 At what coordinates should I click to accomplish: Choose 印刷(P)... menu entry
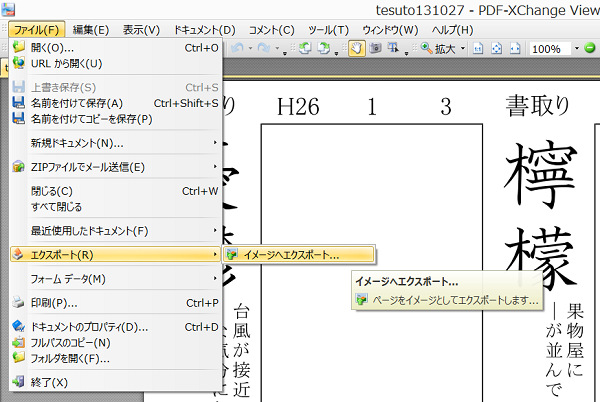116,303
